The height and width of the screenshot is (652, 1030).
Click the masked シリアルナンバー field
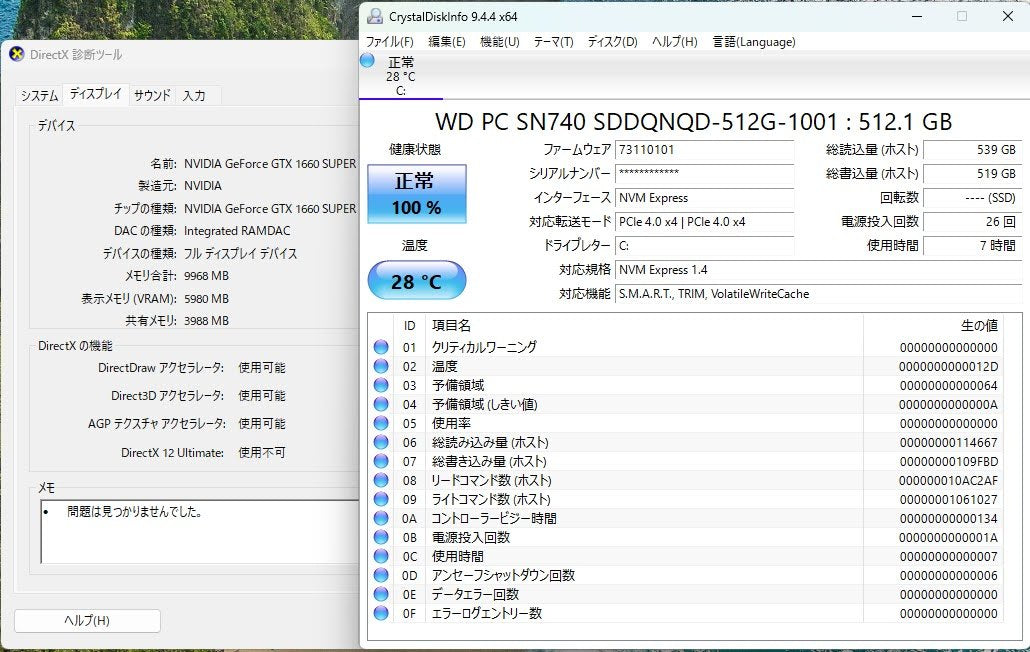click(x=704, y=173)
